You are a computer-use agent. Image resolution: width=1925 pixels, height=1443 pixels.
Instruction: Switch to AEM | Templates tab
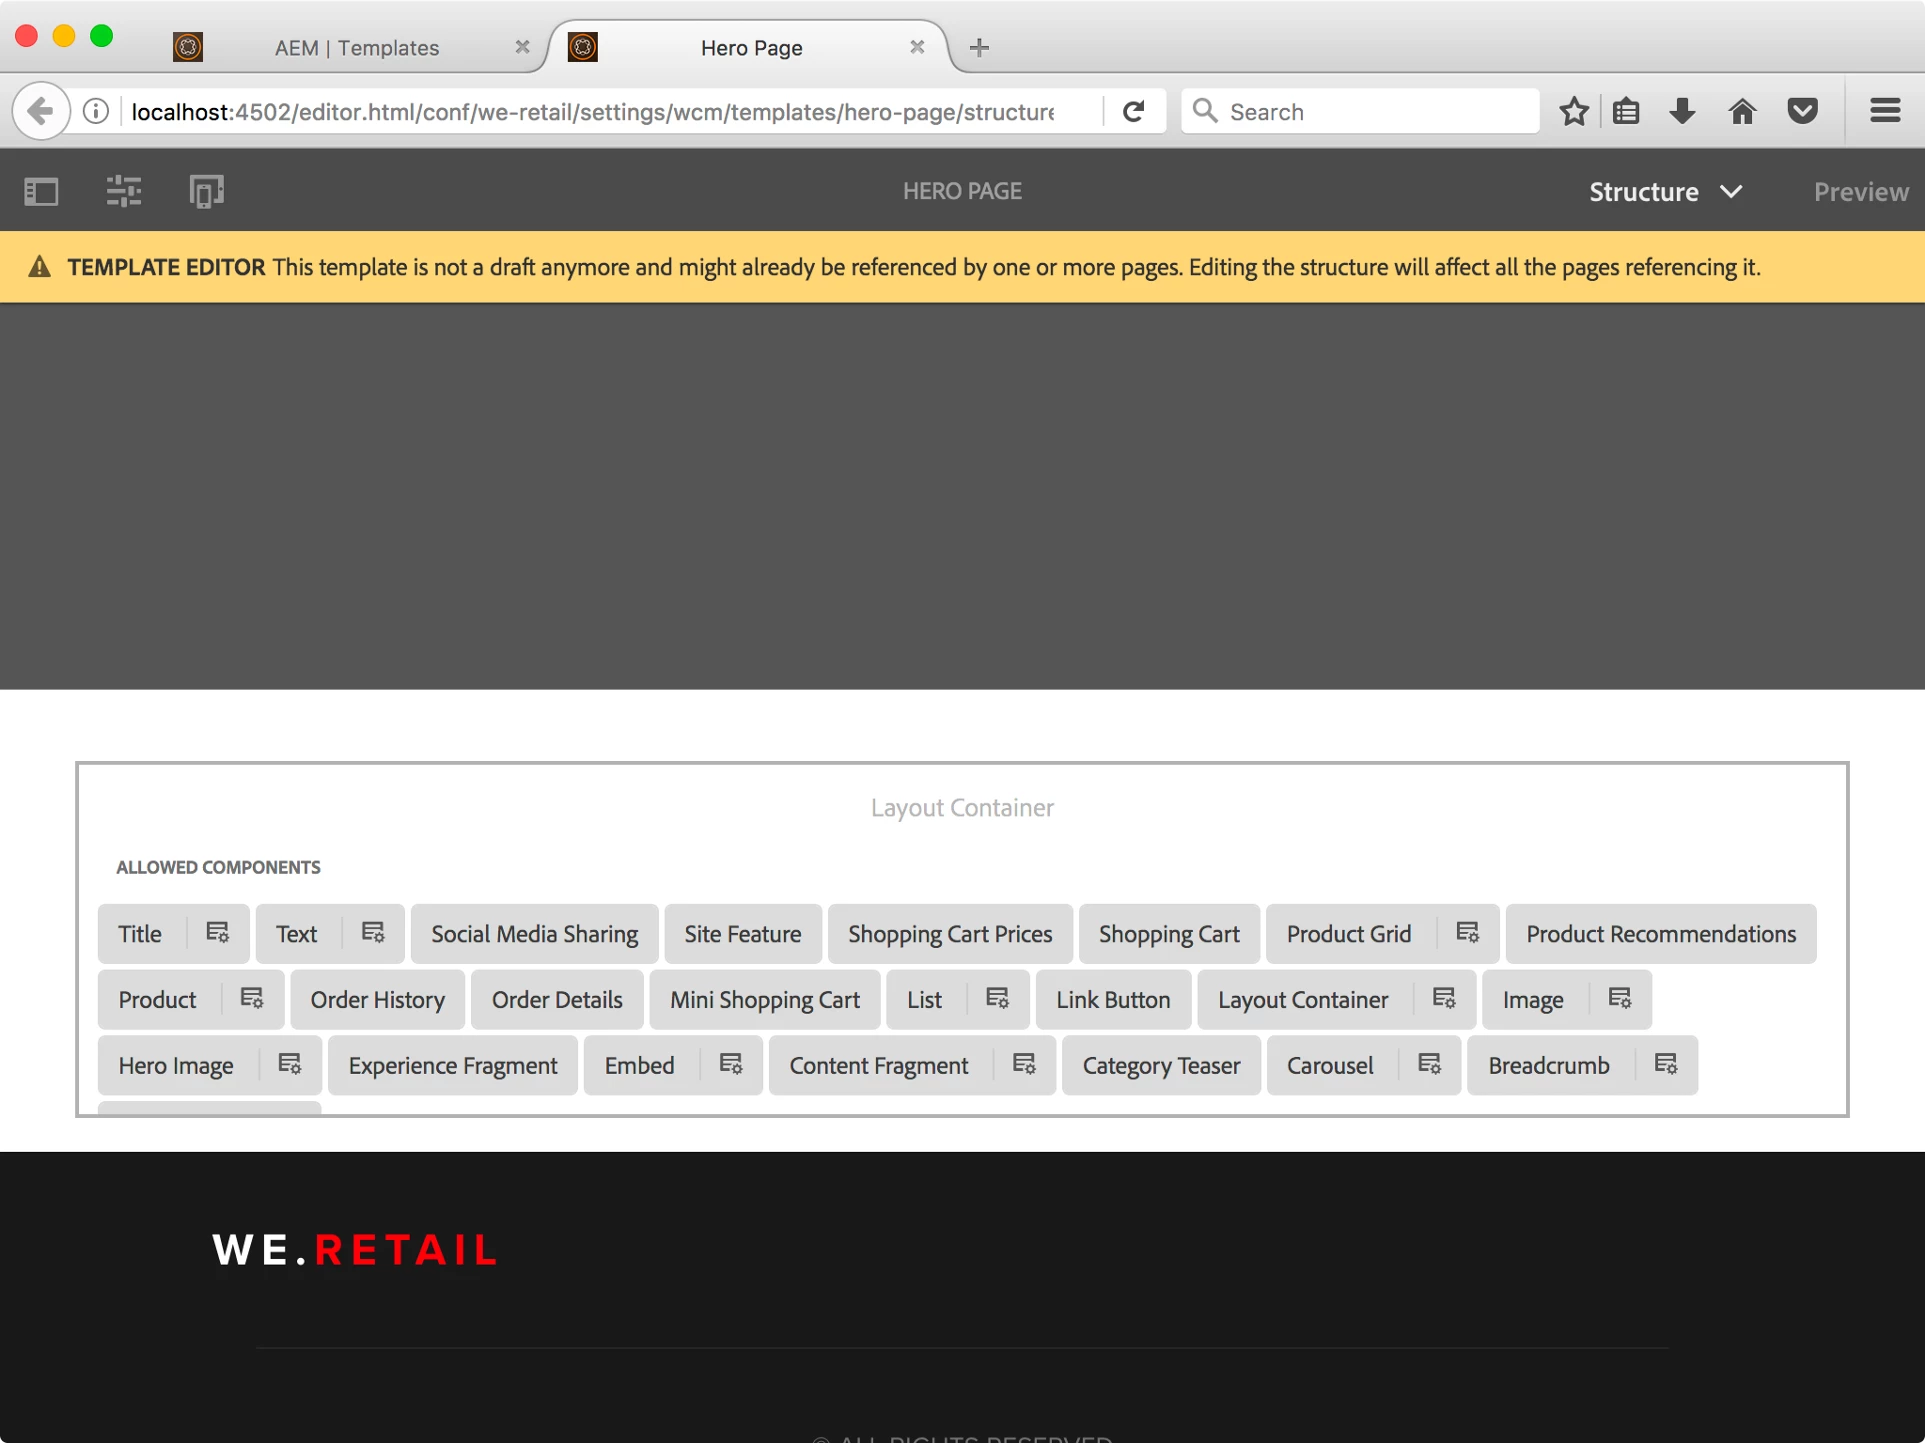click(356, 47)
